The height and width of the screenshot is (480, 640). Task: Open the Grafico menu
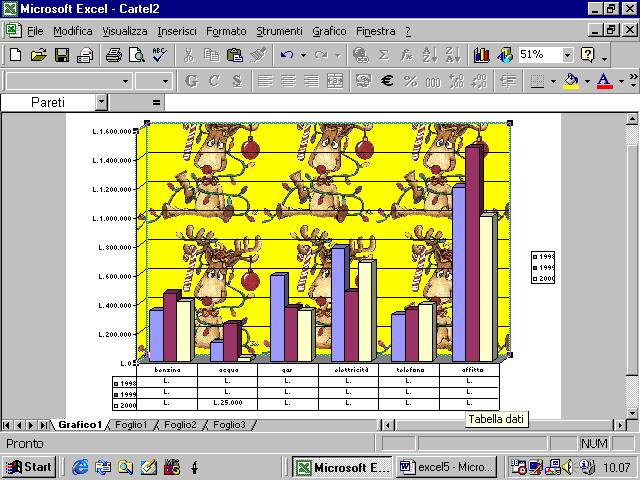tap(329, 31)
